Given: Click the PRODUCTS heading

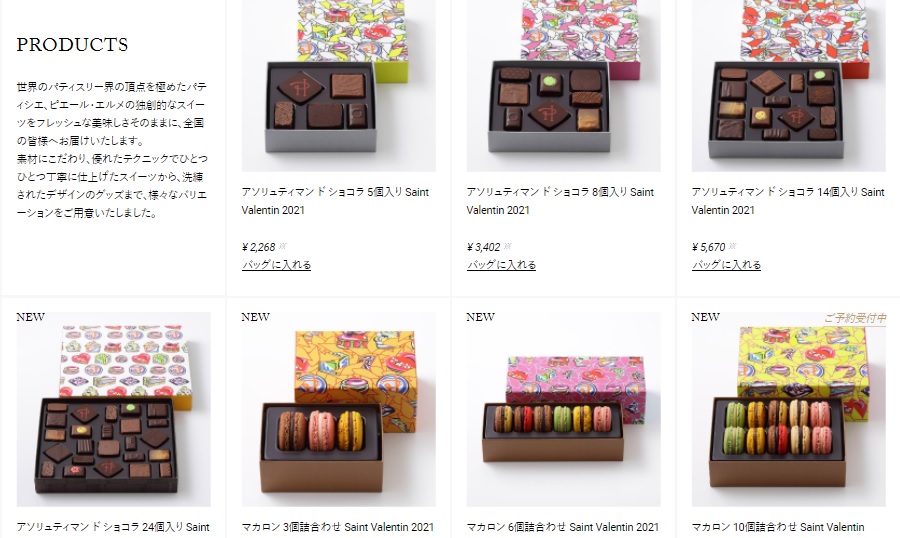Looking at the screenshot, I should click(72, 45).
